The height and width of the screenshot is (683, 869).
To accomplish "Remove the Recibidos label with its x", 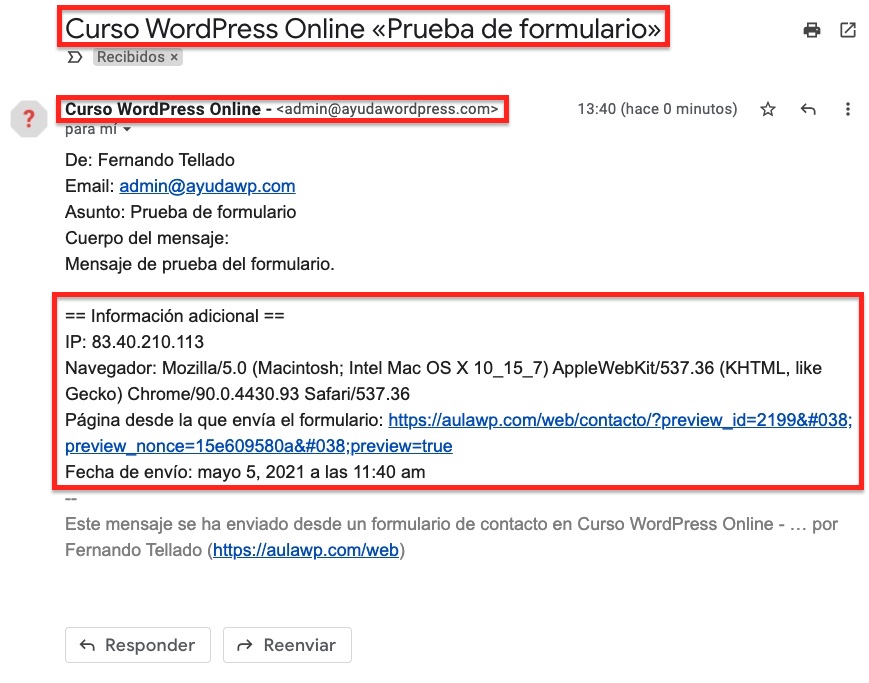I will coord(174,57).
